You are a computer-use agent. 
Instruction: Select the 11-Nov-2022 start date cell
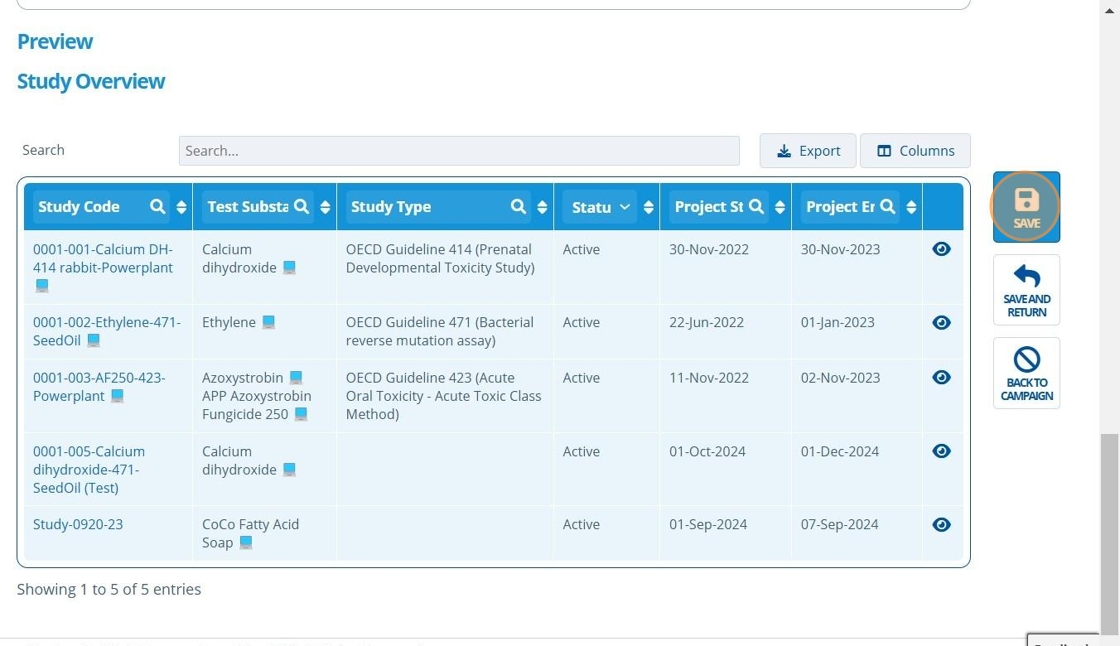(726, 395)
